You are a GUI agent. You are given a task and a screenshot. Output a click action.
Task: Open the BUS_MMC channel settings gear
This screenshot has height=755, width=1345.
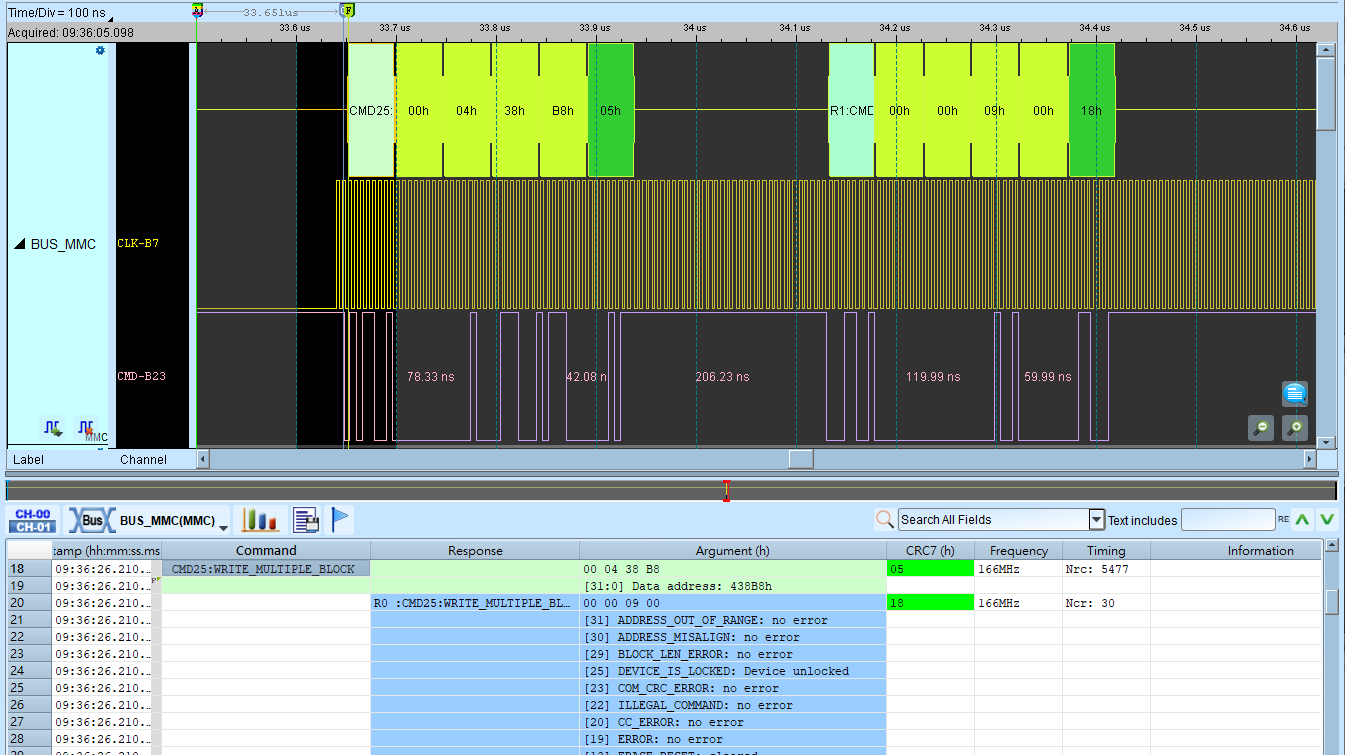[99, 50]
